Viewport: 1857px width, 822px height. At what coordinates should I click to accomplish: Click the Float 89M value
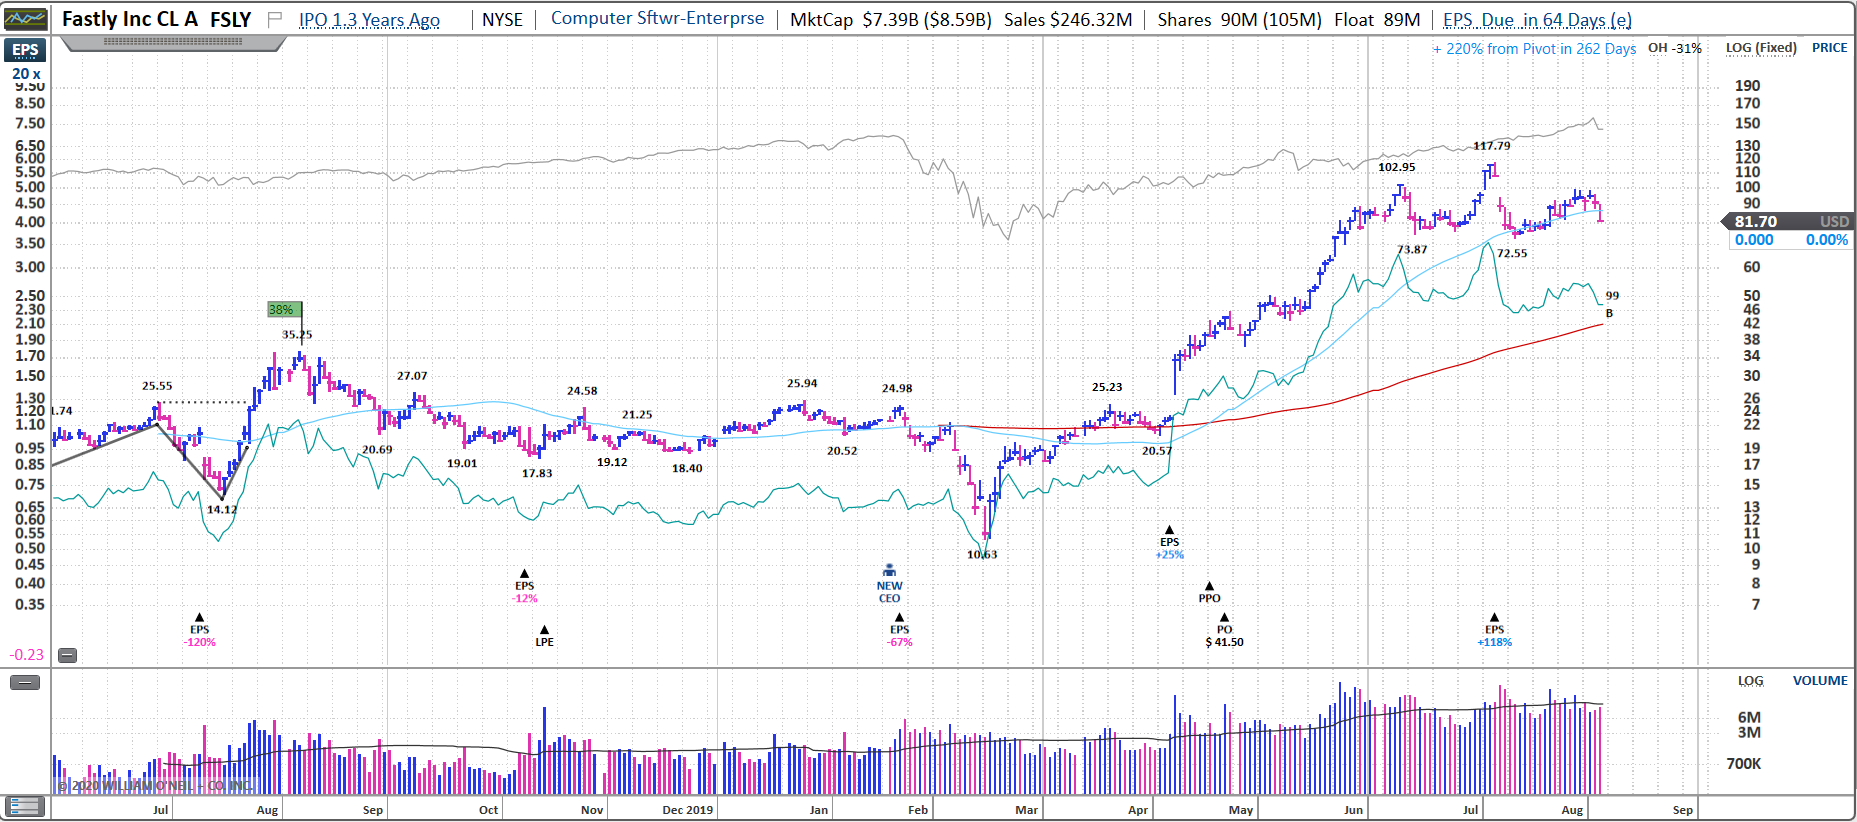click(1377, 19)
